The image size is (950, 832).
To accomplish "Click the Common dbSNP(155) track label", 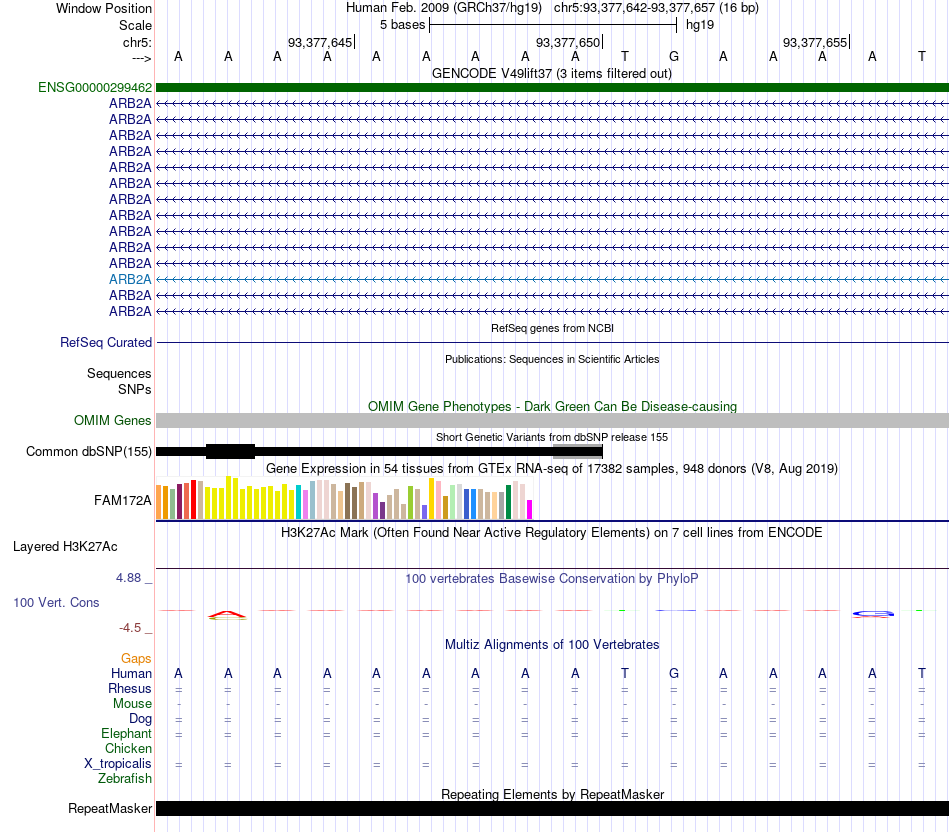I will coord(88,451).
